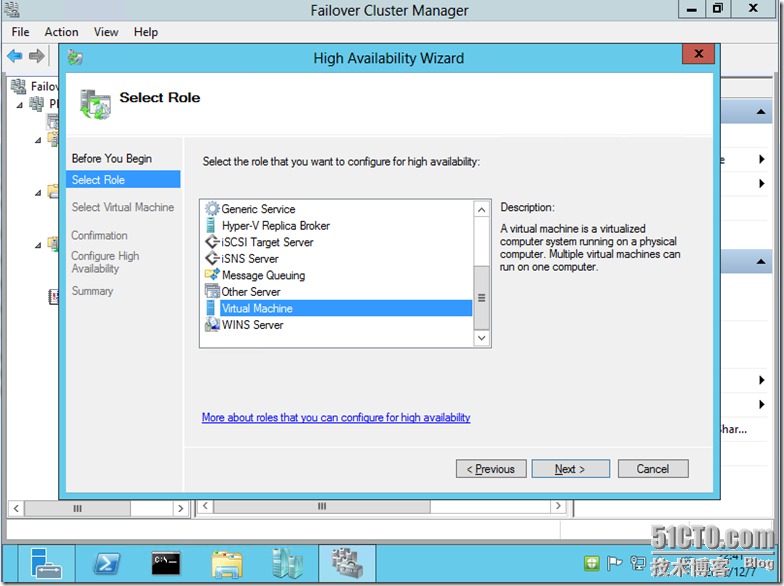Click the wizard title bar icon
Image resolution: width=784 pixels, height=586 pixels.
pos(75,58)
